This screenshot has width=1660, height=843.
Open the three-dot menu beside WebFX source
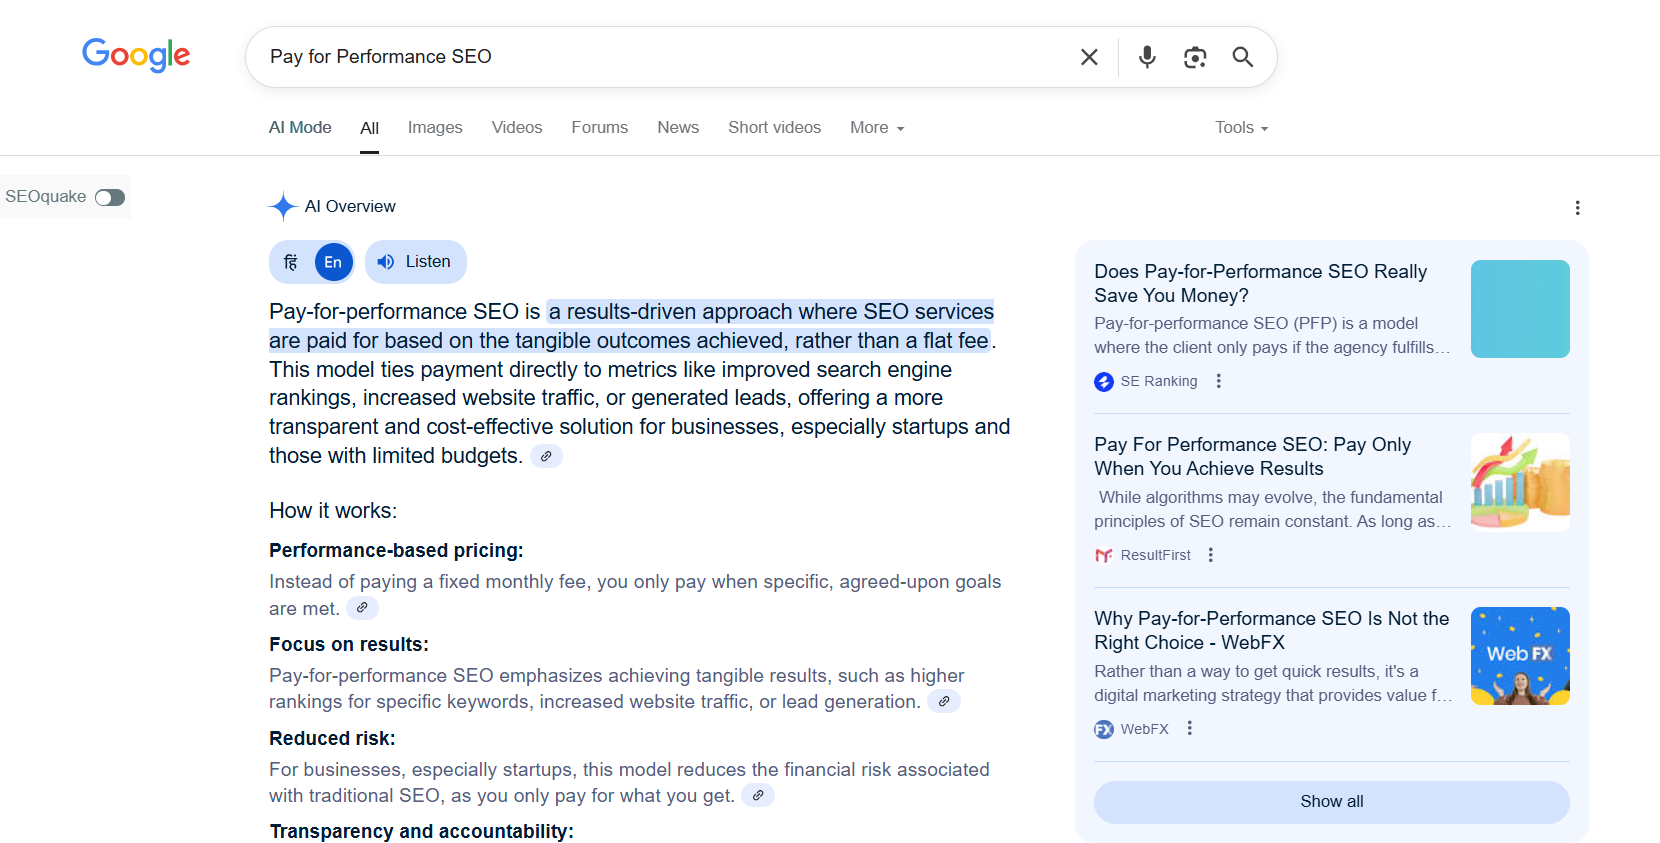click(1189, 729)
